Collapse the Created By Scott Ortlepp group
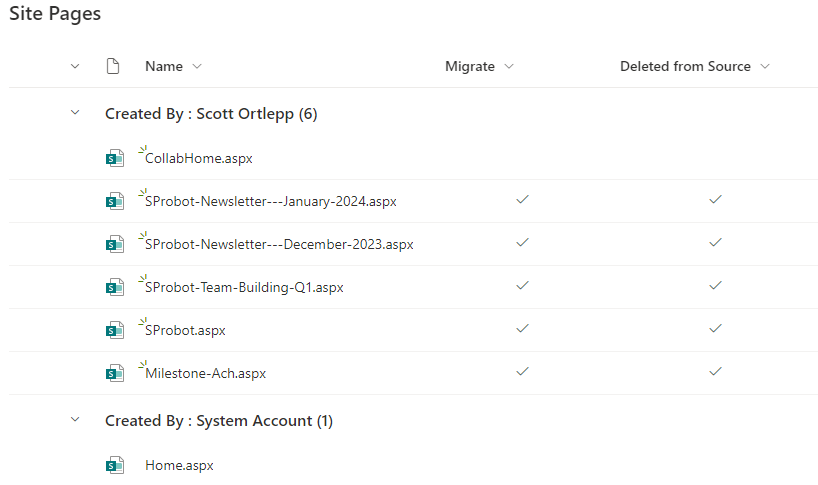Viewport: 818px width, 485px height. (75, 113)
